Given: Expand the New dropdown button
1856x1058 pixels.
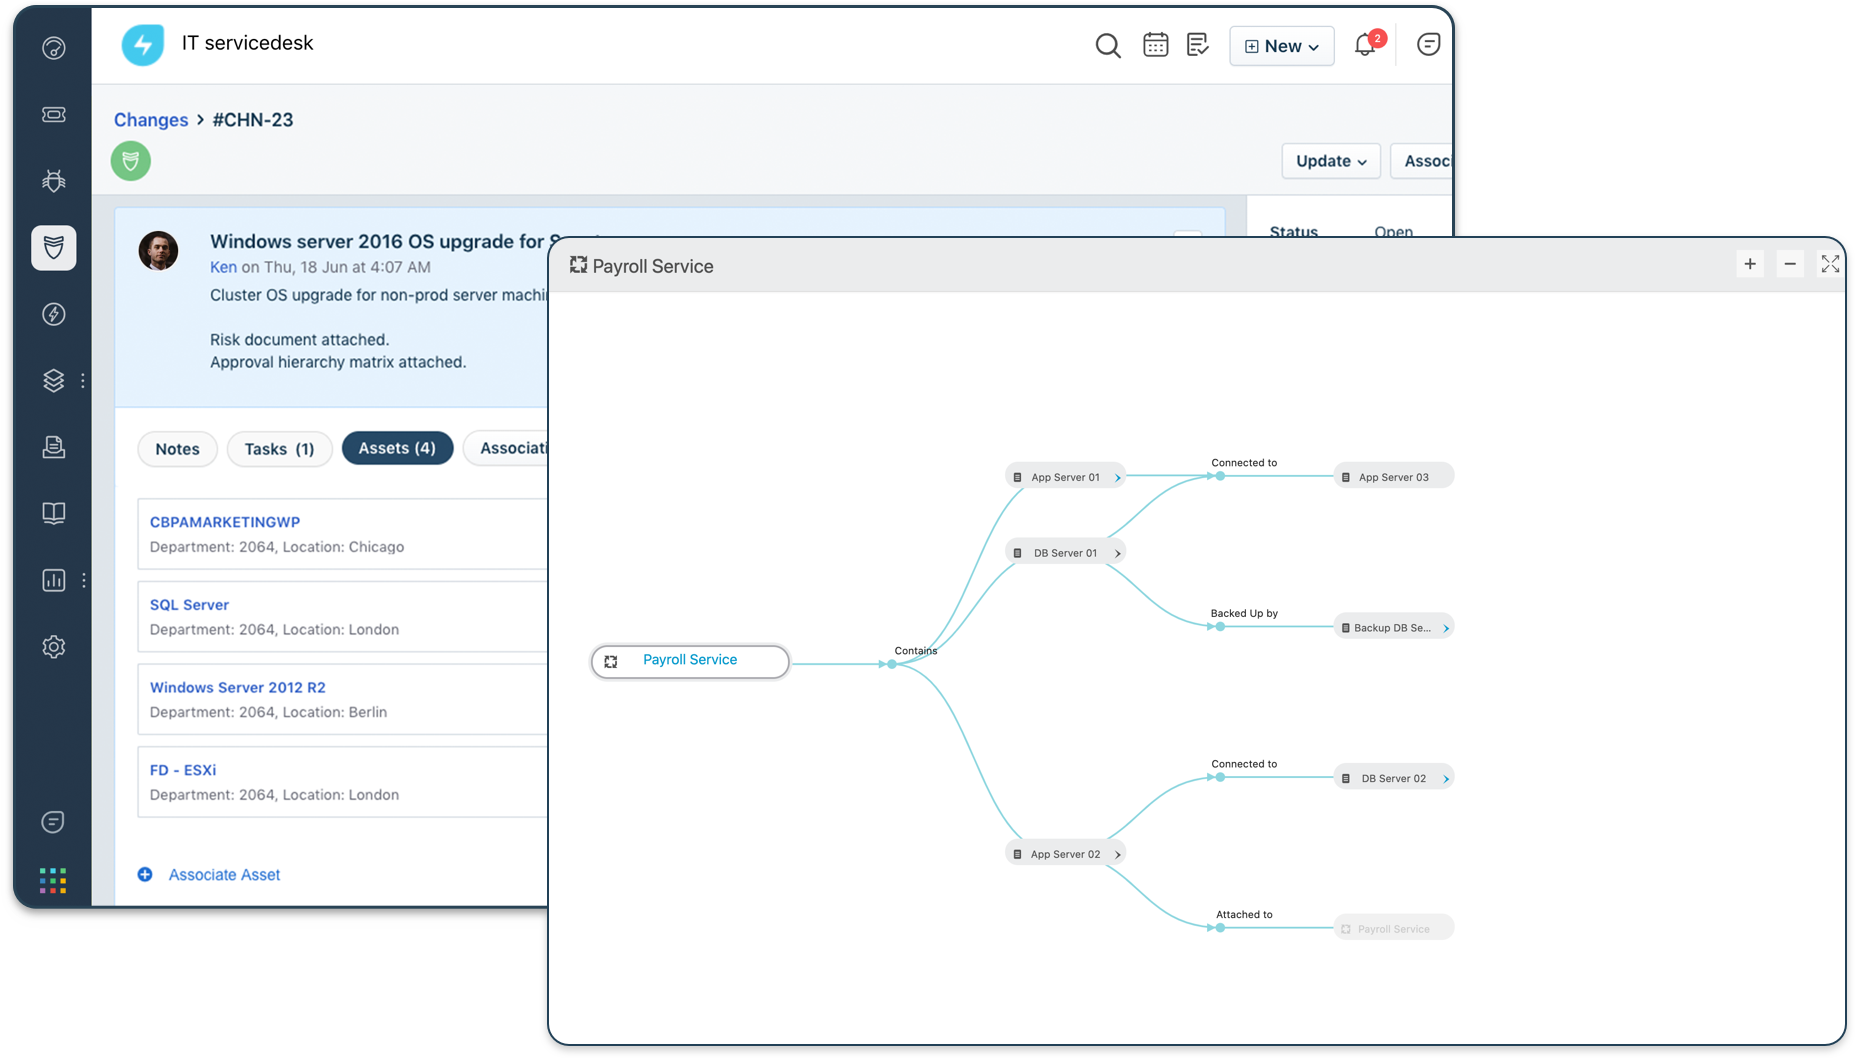Looking at the screenshot, I should point(1281,46).
